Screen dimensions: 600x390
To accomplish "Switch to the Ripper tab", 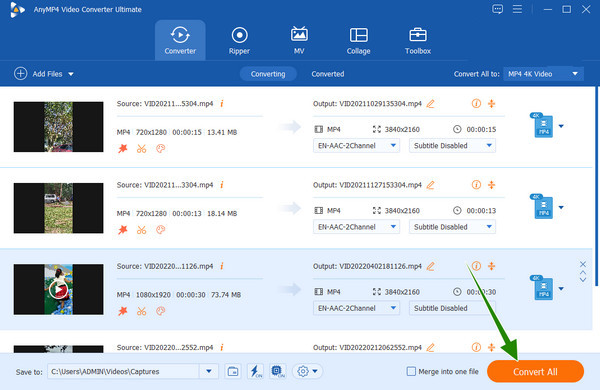I will point(239,40).
